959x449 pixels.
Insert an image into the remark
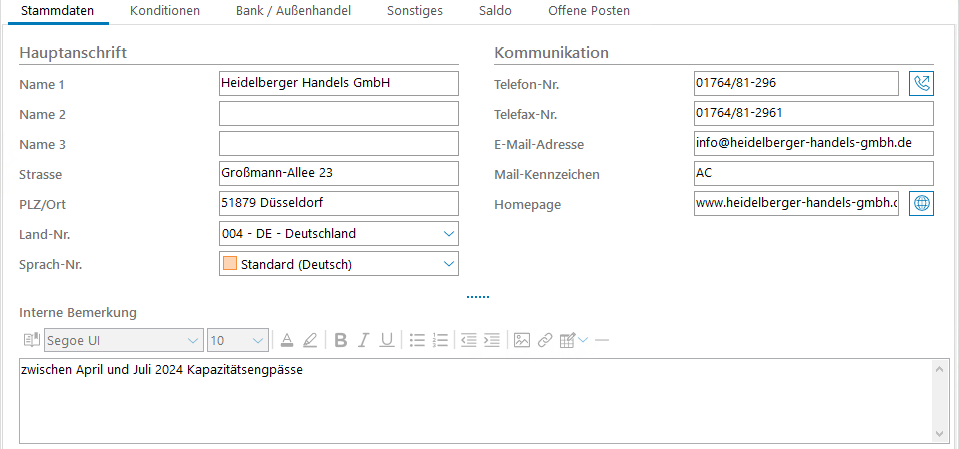point(521,340)
